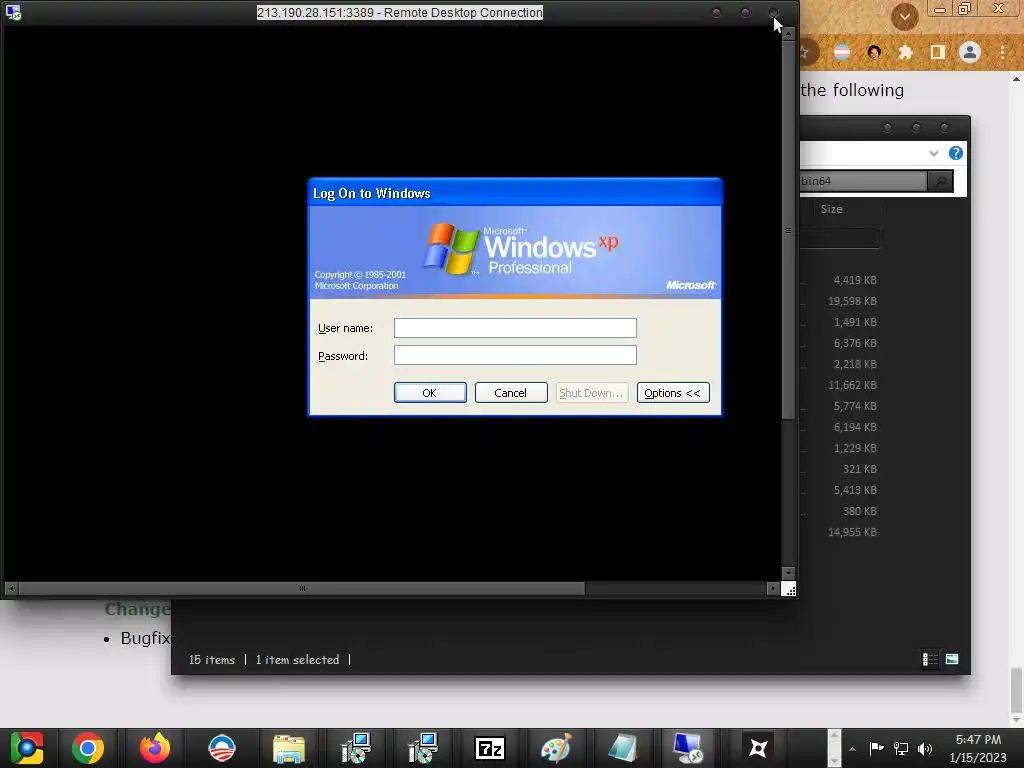
Task: Bookmark this page with the star icon
Action: click(x=805, y=52)
